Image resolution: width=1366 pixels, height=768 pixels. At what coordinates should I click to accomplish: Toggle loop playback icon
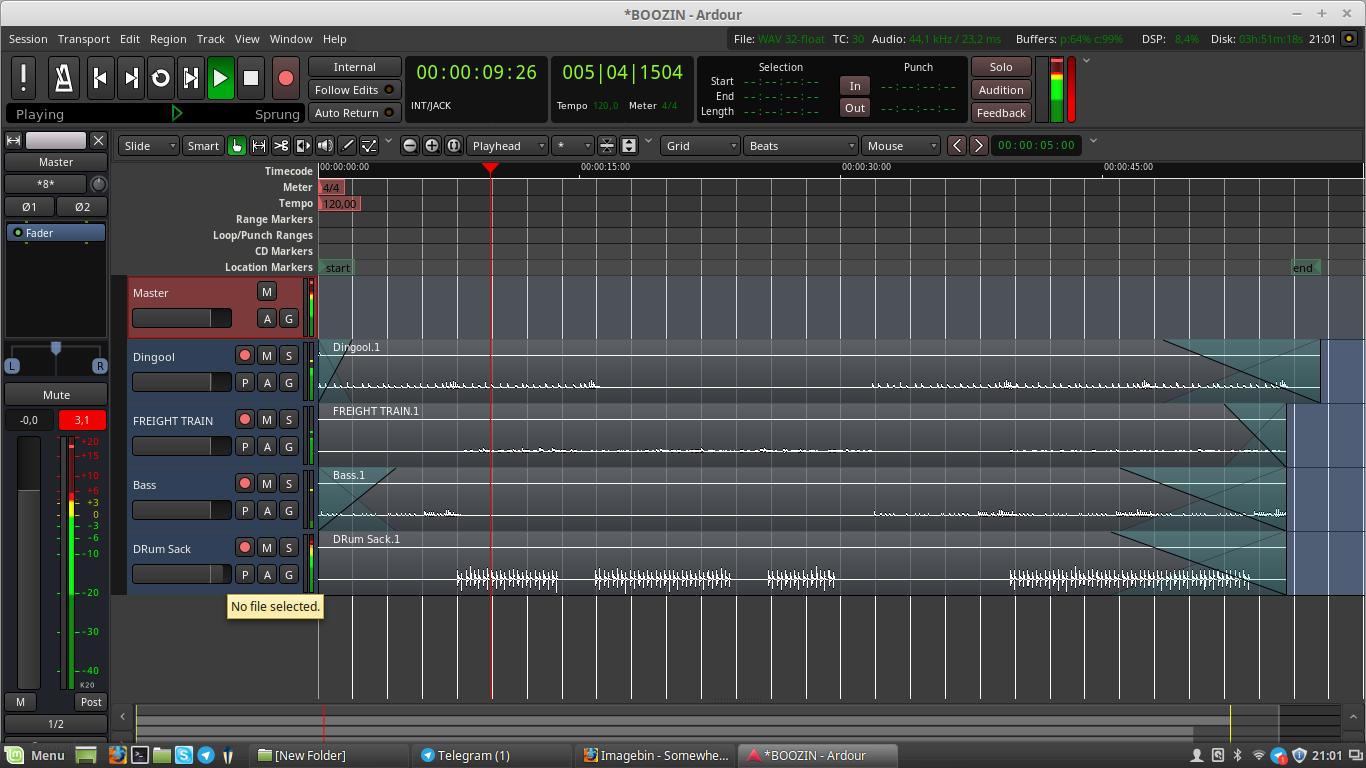(160, 78)
